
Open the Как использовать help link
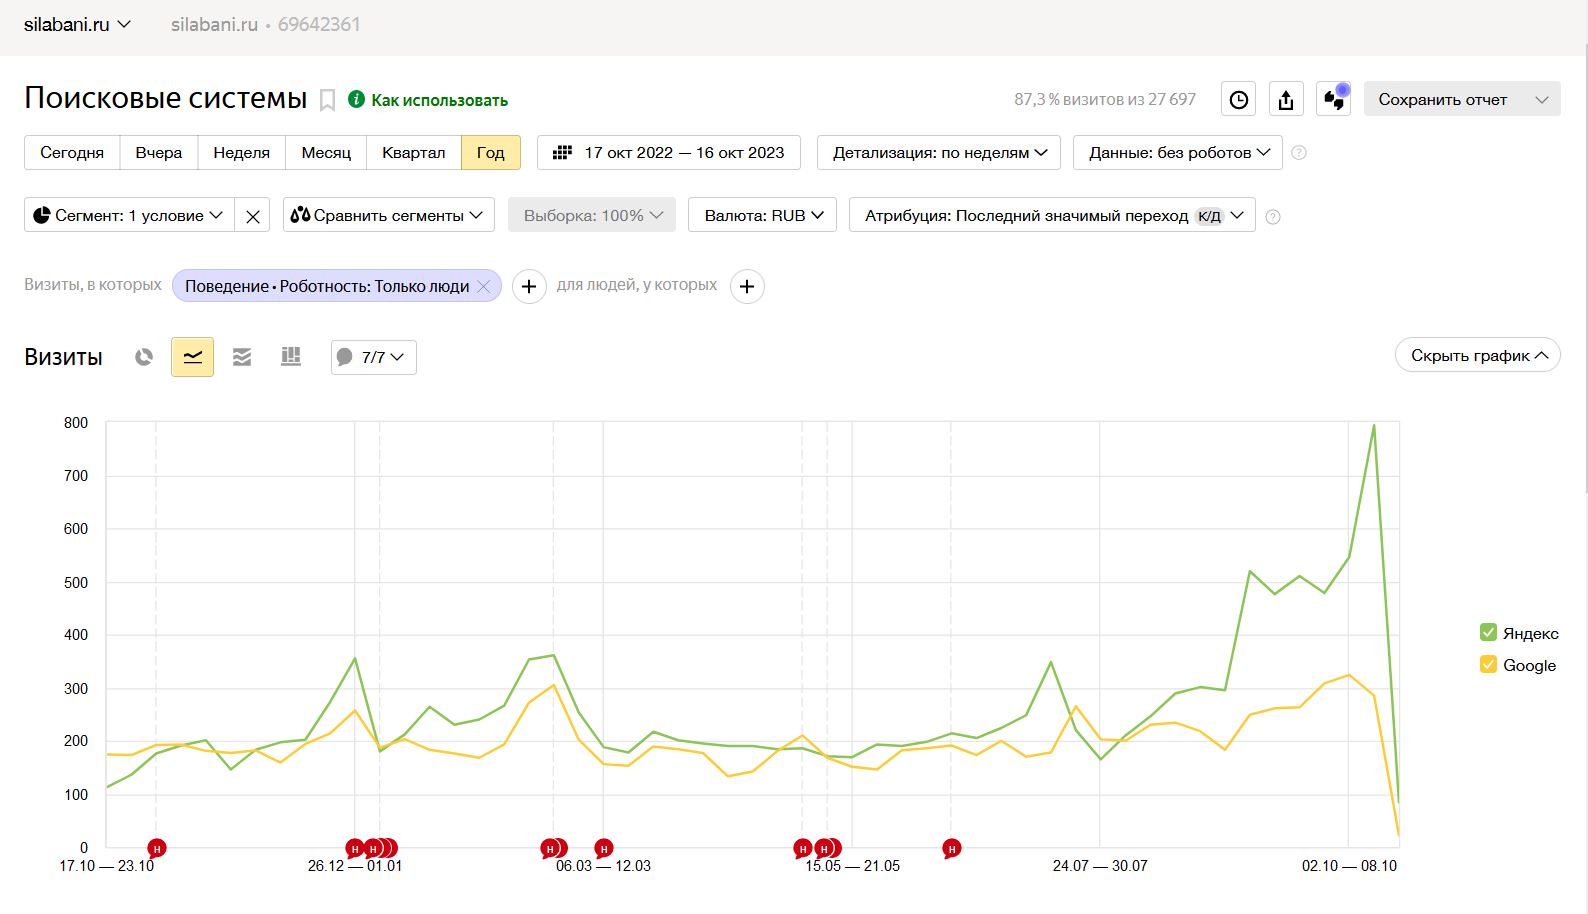coord(428,100)
